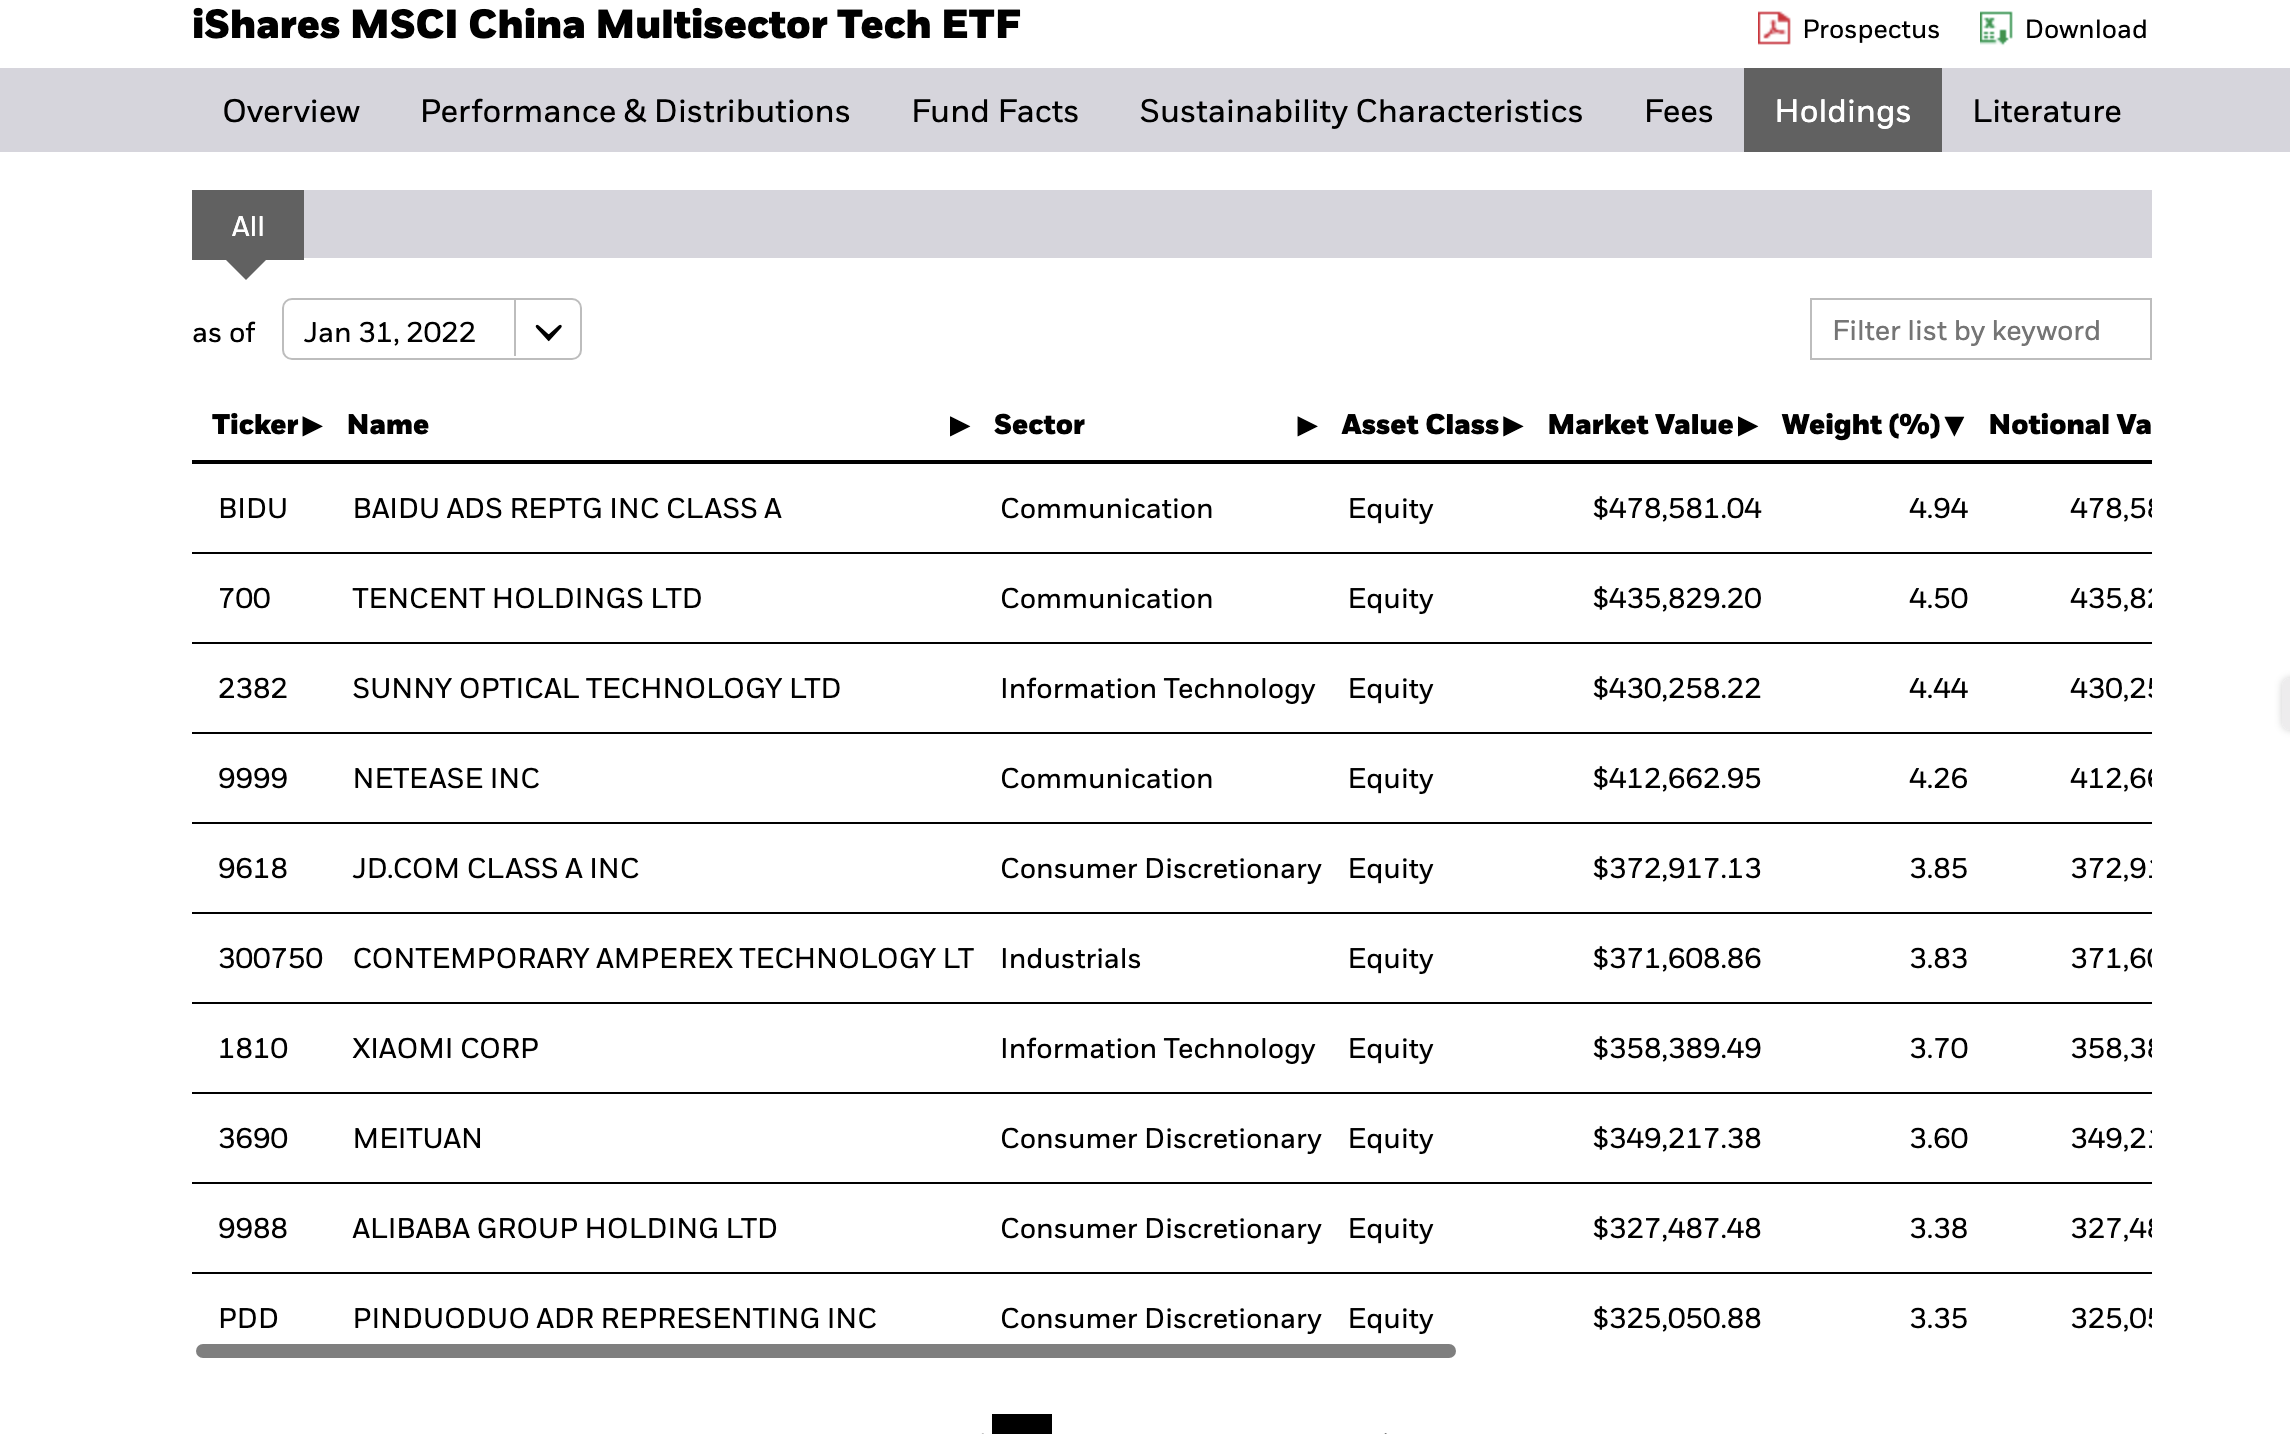Screen dimensions: 2290x1434
Task: Click weight value 4.26
Action: point(1938,778)
